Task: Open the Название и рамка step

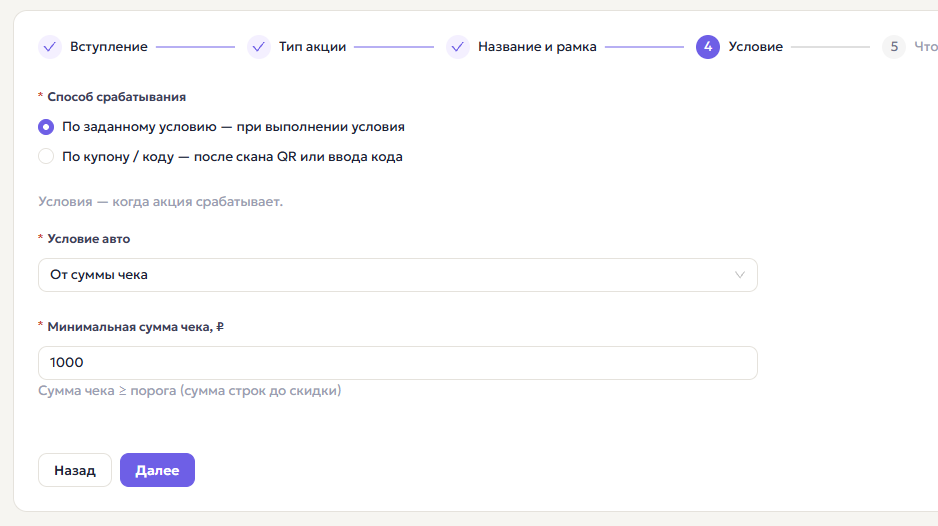Action: pyautogui.click(x=537, y=47)
